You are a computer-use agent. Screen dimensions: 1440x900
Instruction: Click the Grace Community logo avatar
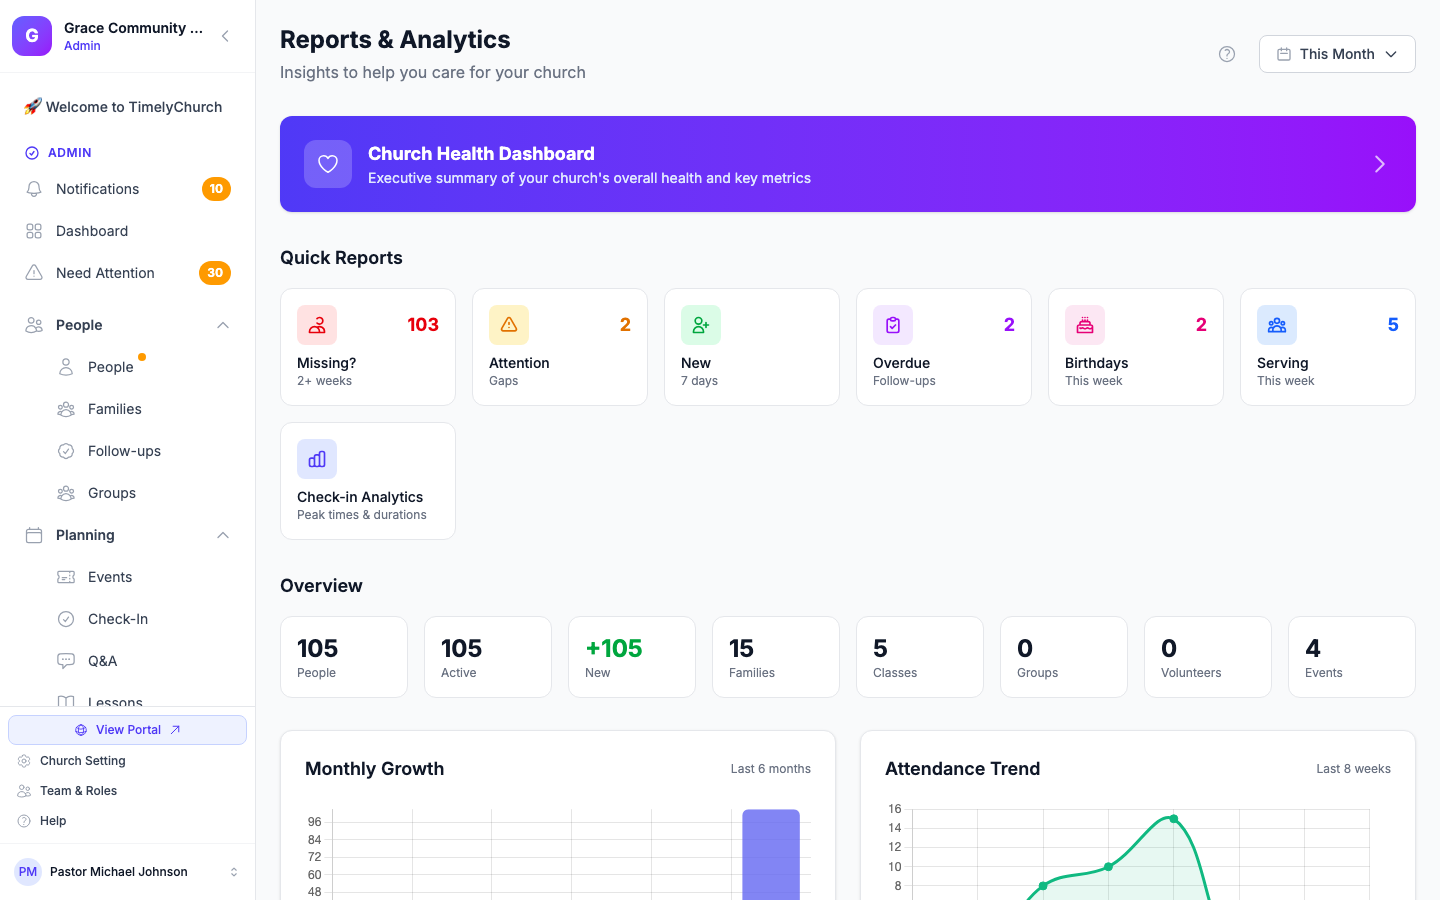(x=32, y=36)
